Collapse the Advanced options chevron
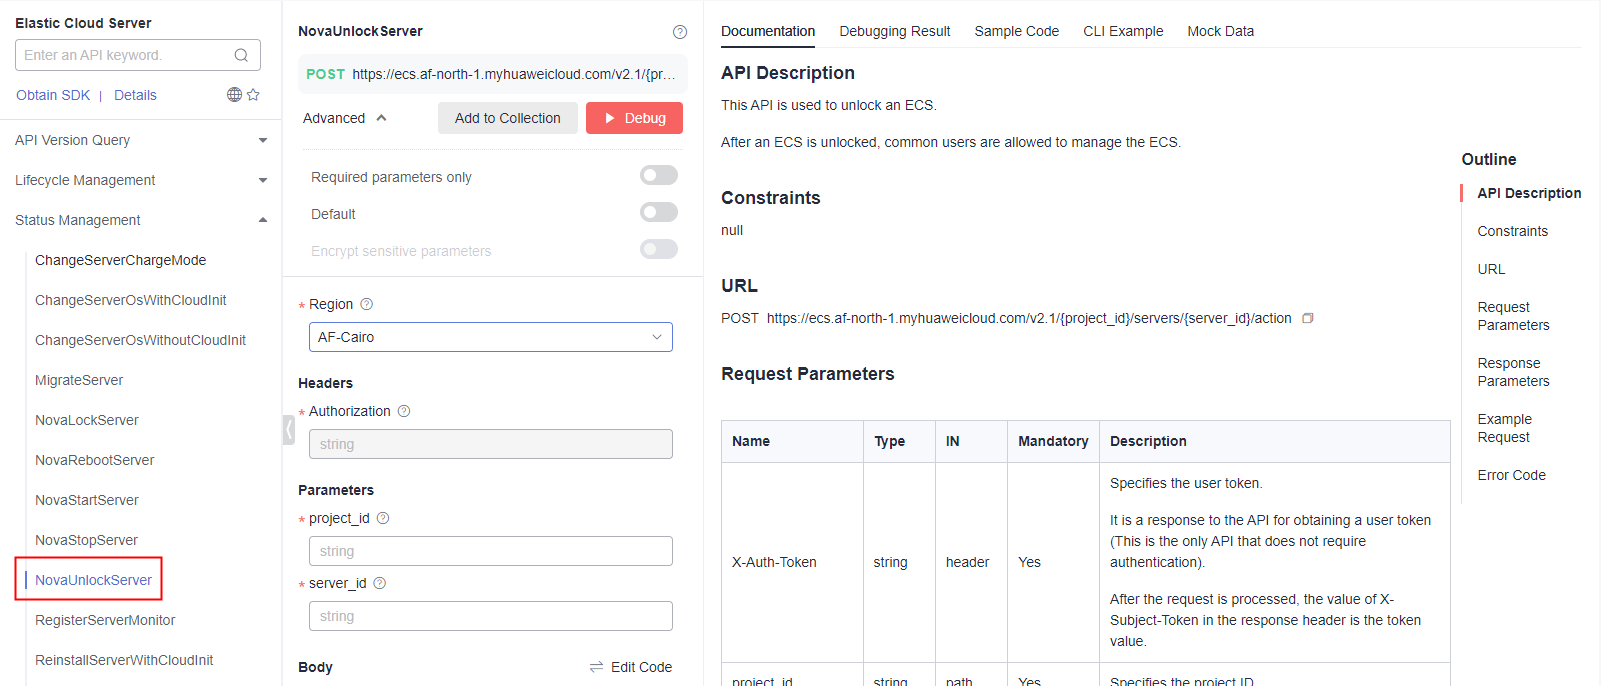The width and height of the screenshot is (1601, 686). [x=382, y=118]
